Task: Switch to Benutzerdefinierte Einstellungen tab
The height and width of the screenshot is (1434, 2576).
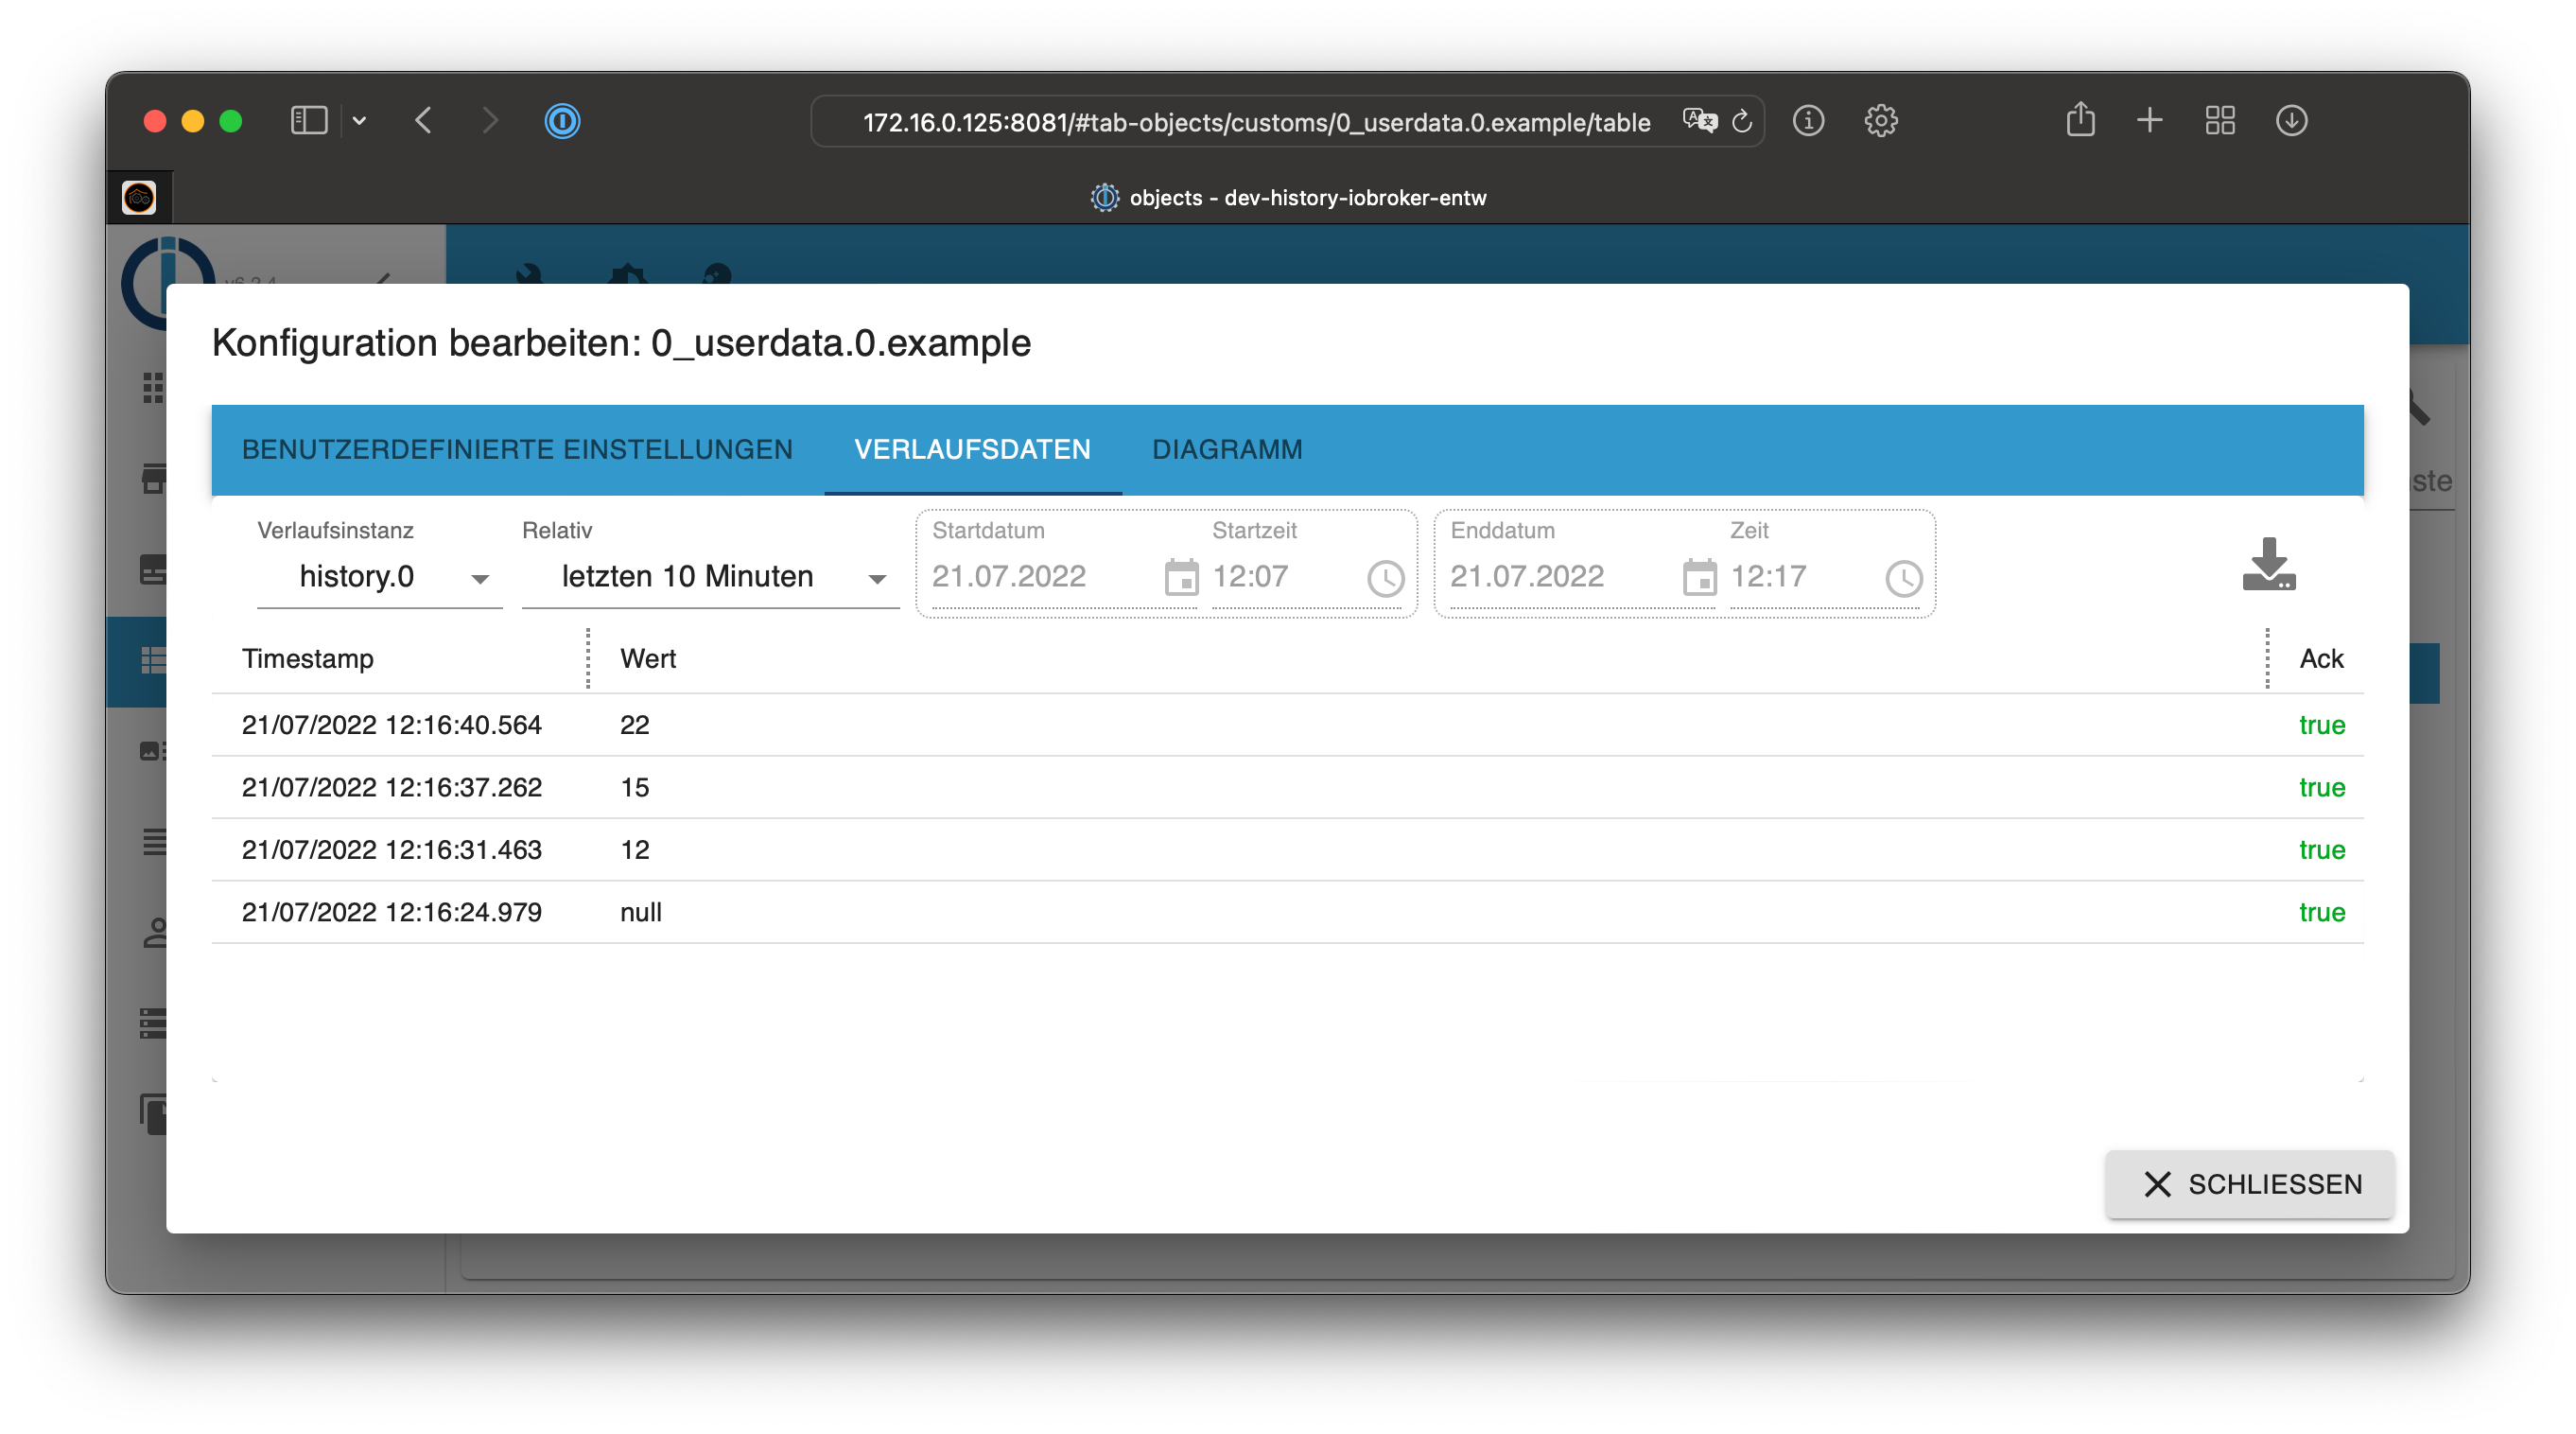Action: [x=517, y=450]
